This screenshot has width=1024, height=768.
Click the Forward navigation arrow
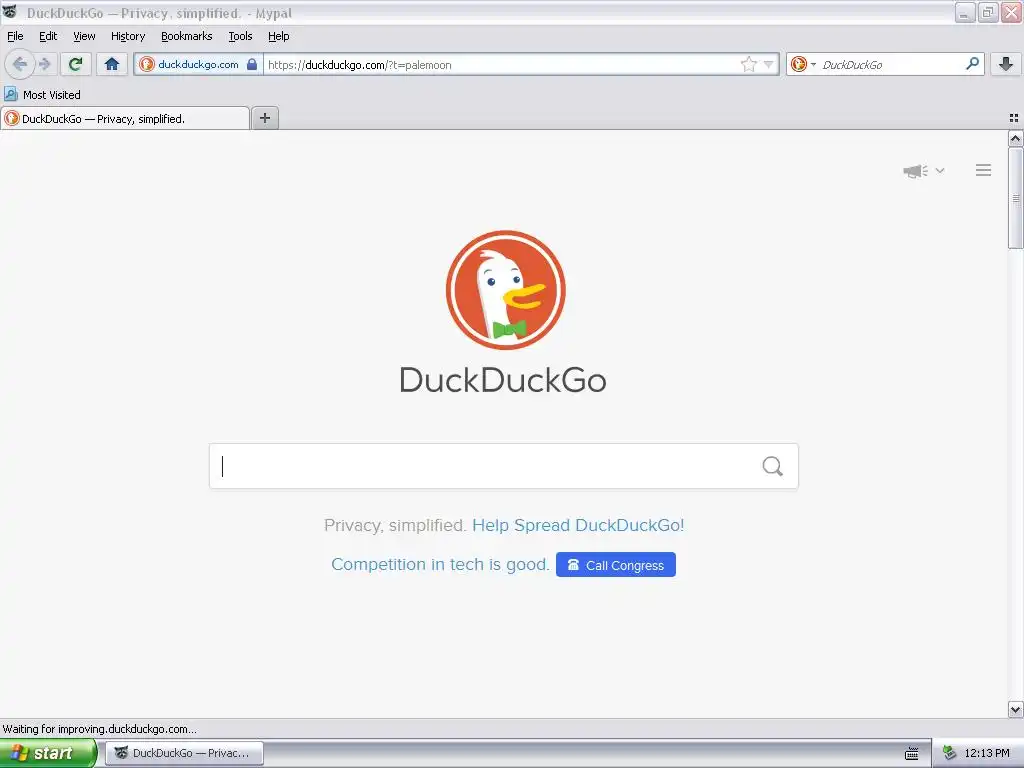(44, 64)
